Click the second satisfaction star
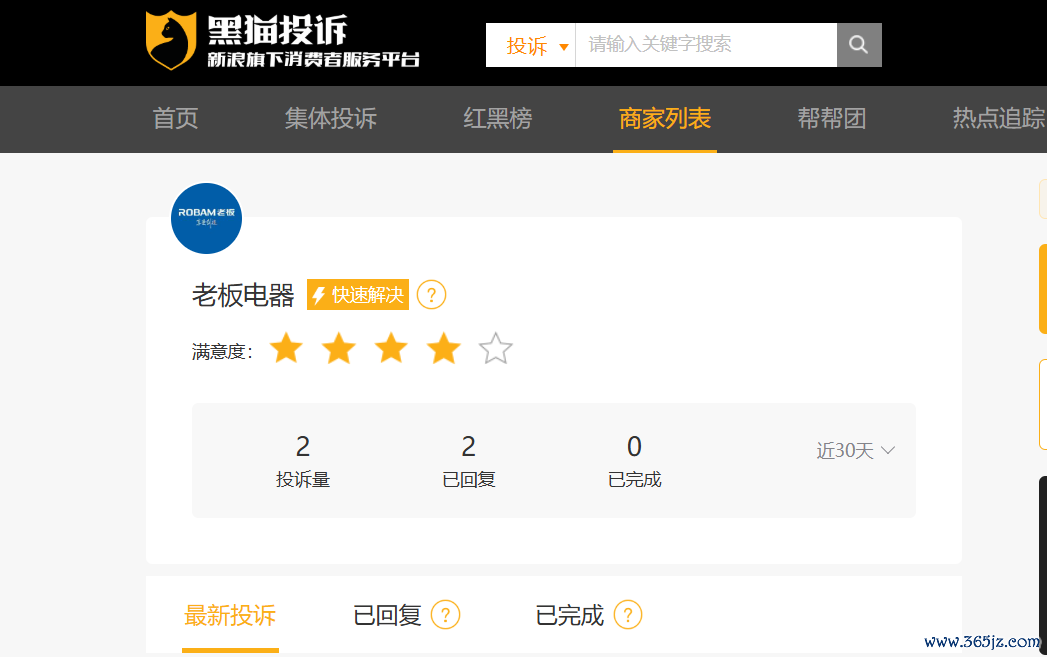The image size is (1047, 657). point(339,349)
